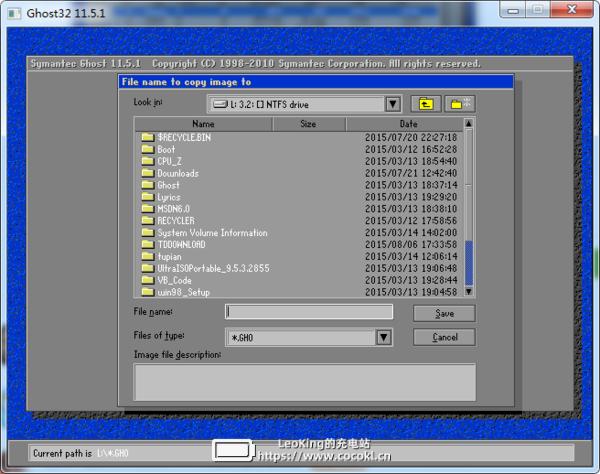
Task: Click the Save button
Action: click(444, 314)
